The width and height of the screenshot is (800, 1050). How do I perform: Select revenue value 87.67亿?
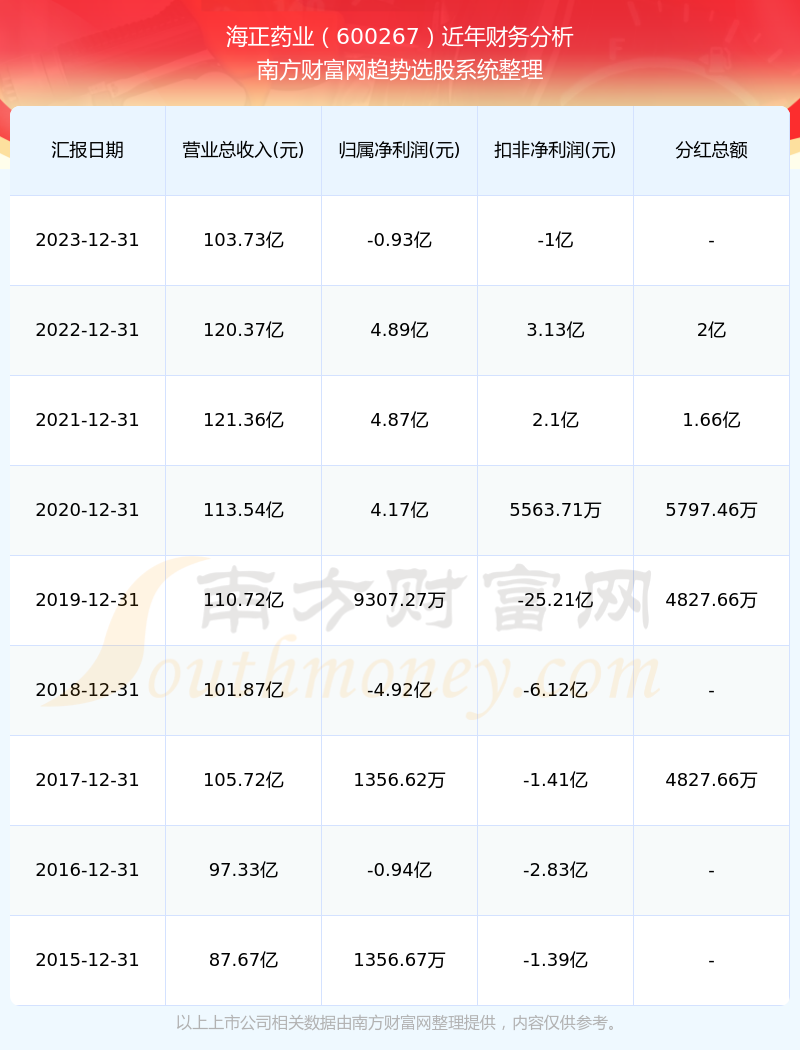(244, 960)
